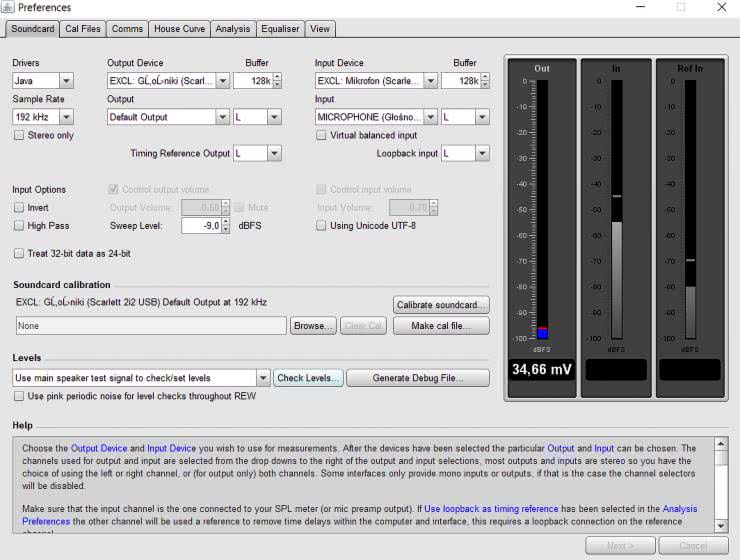Enable the High Pass checkbox
Screen dimensions: 740x560
pos(19,226)
